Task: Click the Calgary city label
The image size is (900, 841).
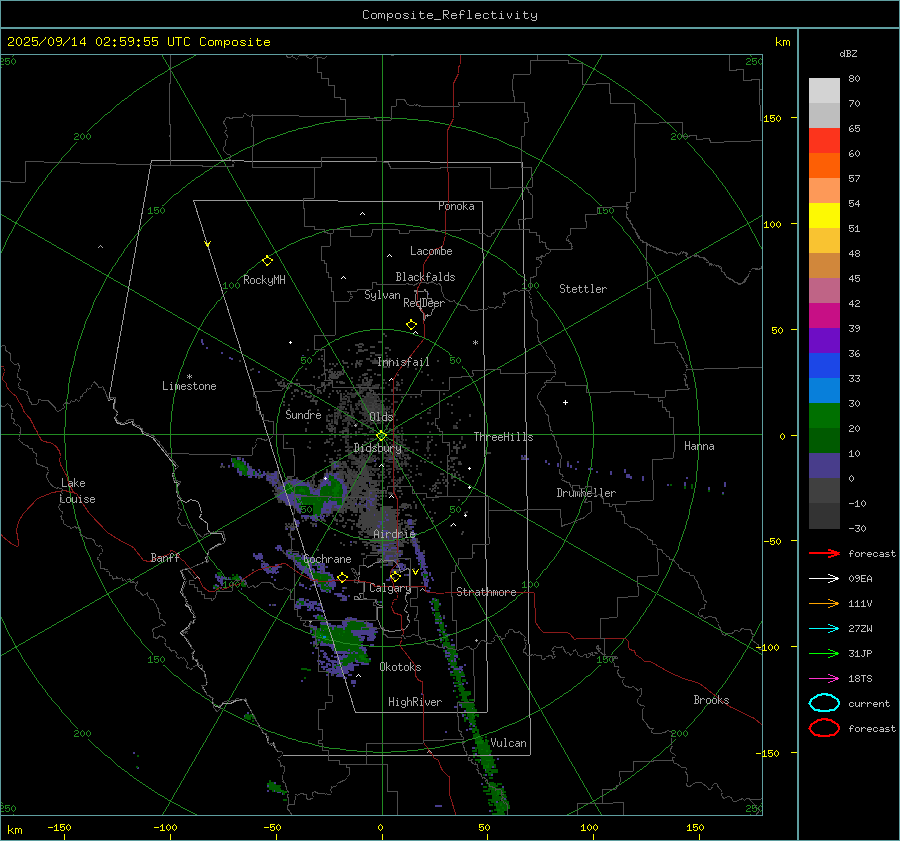Action: click(x=390, y=588)
